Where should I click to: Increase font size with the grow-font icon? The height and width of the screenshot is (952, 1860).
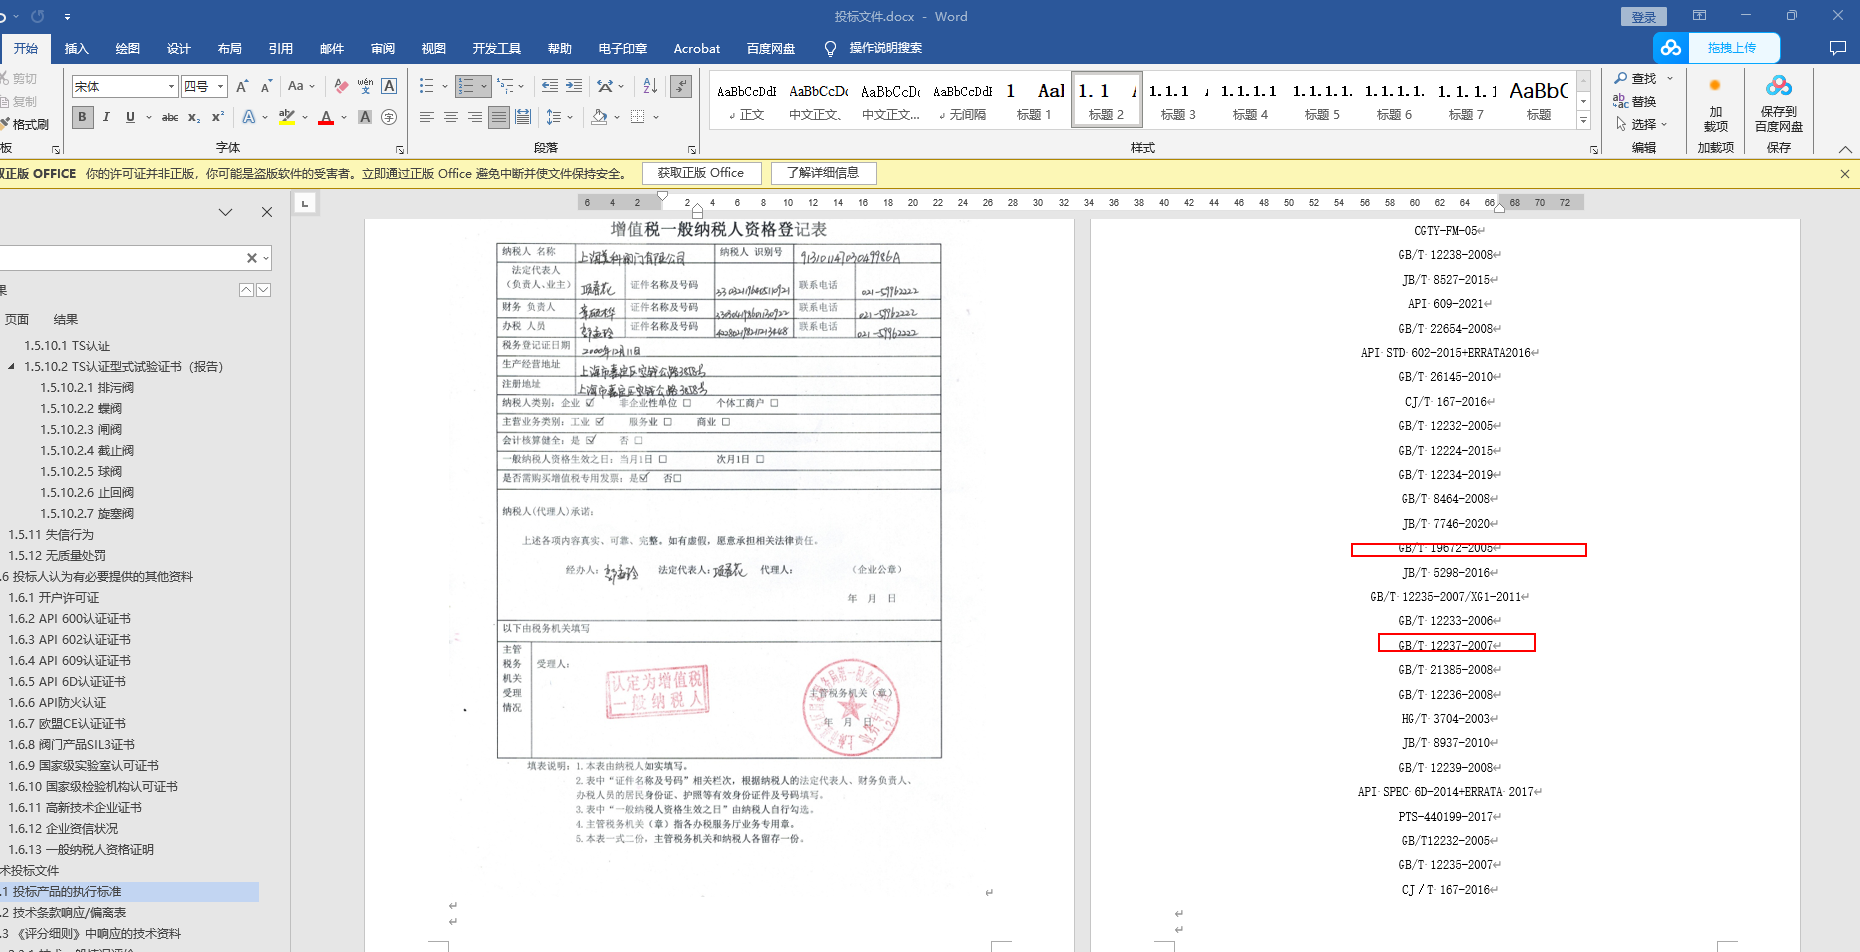242,87
